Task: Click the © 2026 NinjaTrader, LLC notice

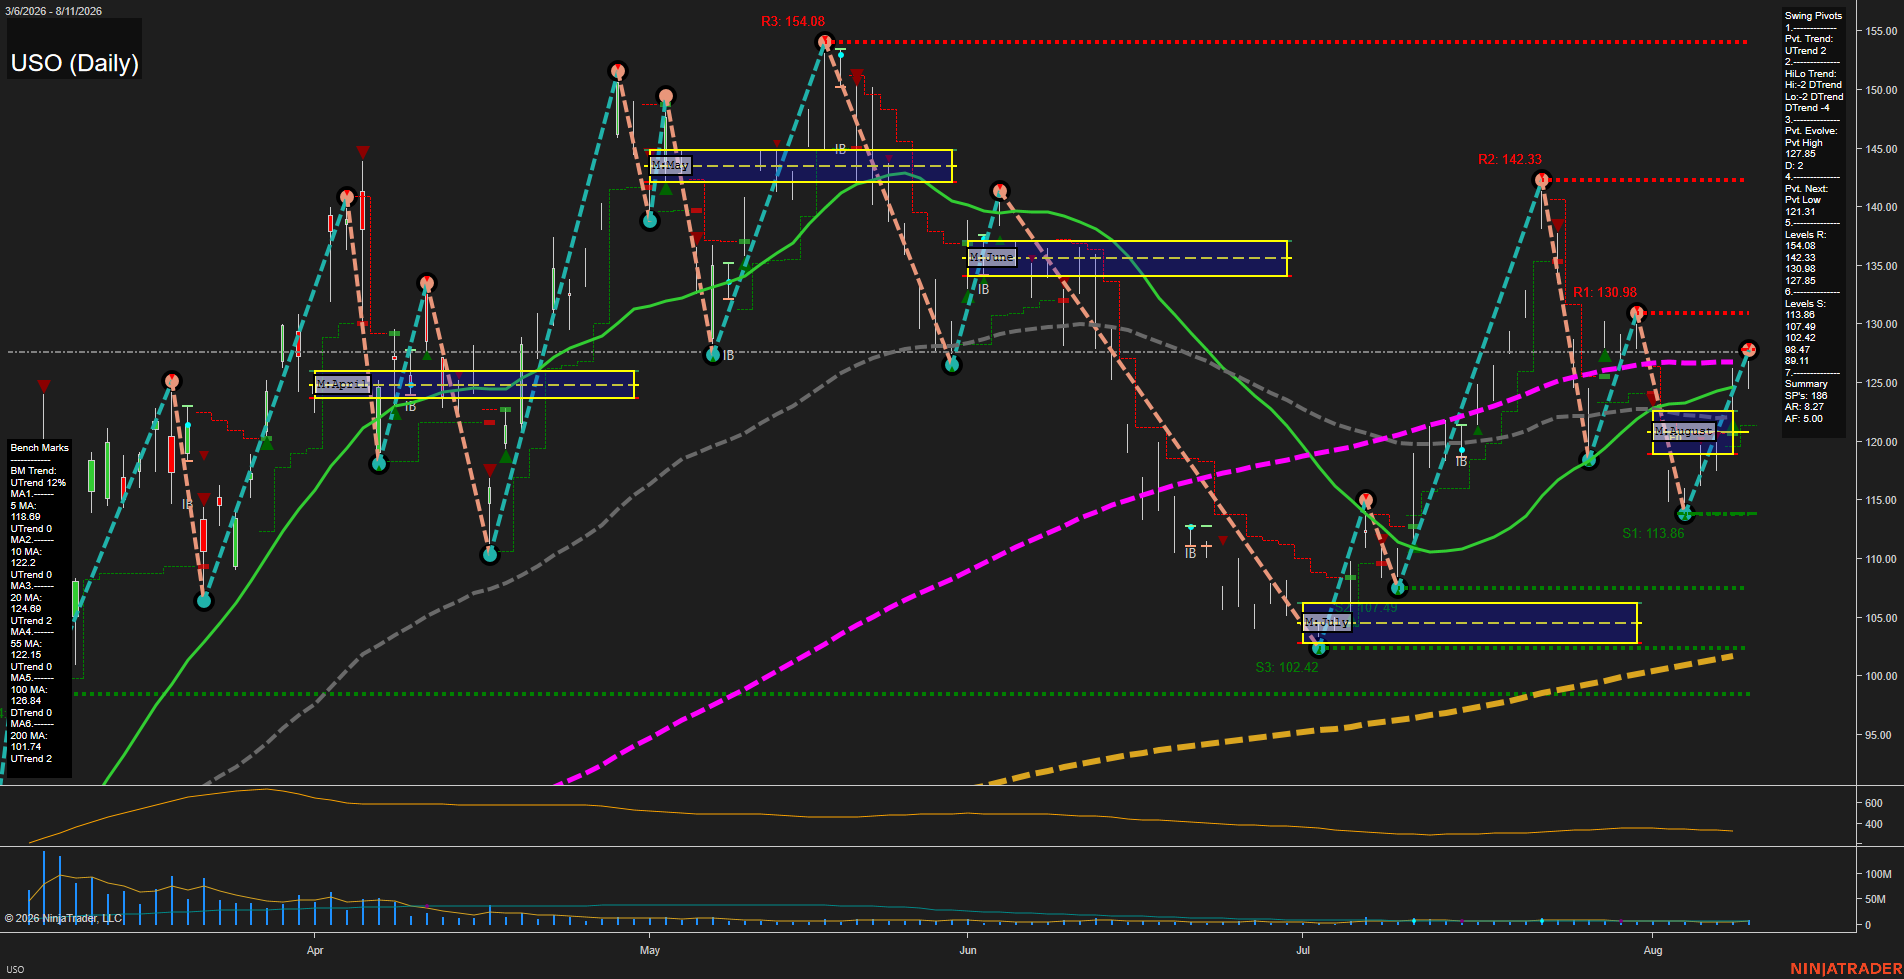Action: click(x=63, y=918)
